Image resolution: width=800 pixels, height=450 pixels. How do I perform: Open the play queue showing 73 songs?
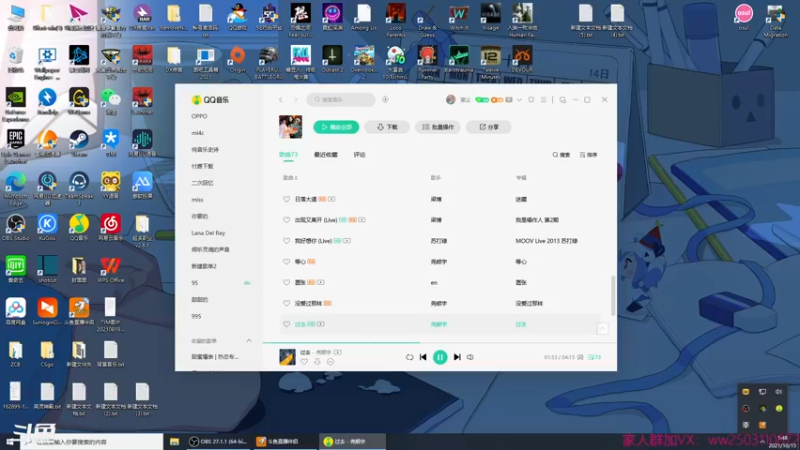[594, 357]
